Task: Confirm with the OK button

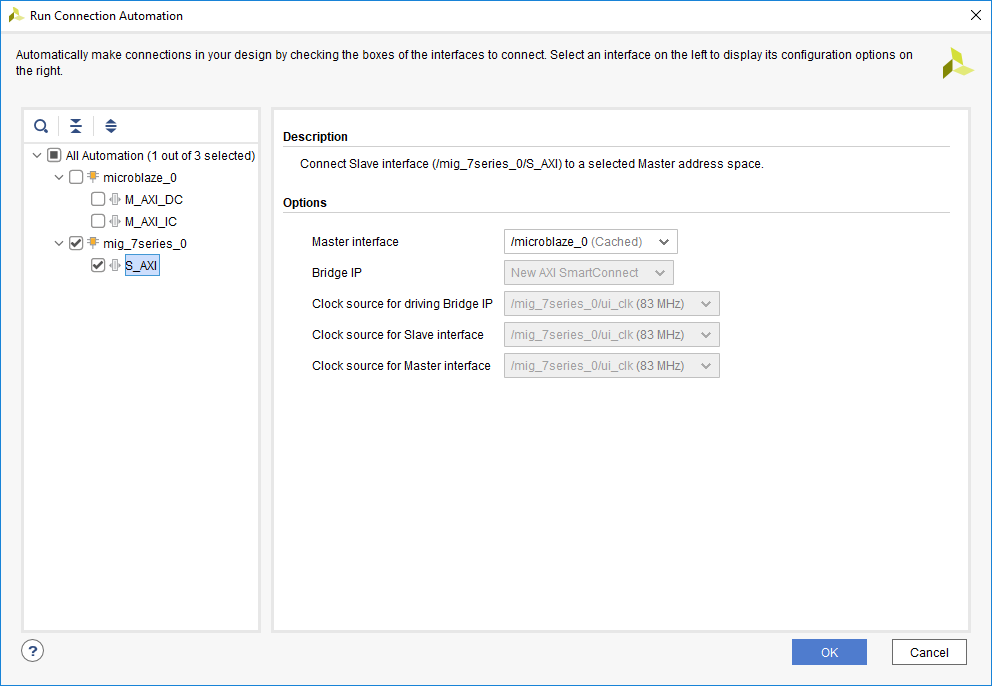Action: (829, 652)
